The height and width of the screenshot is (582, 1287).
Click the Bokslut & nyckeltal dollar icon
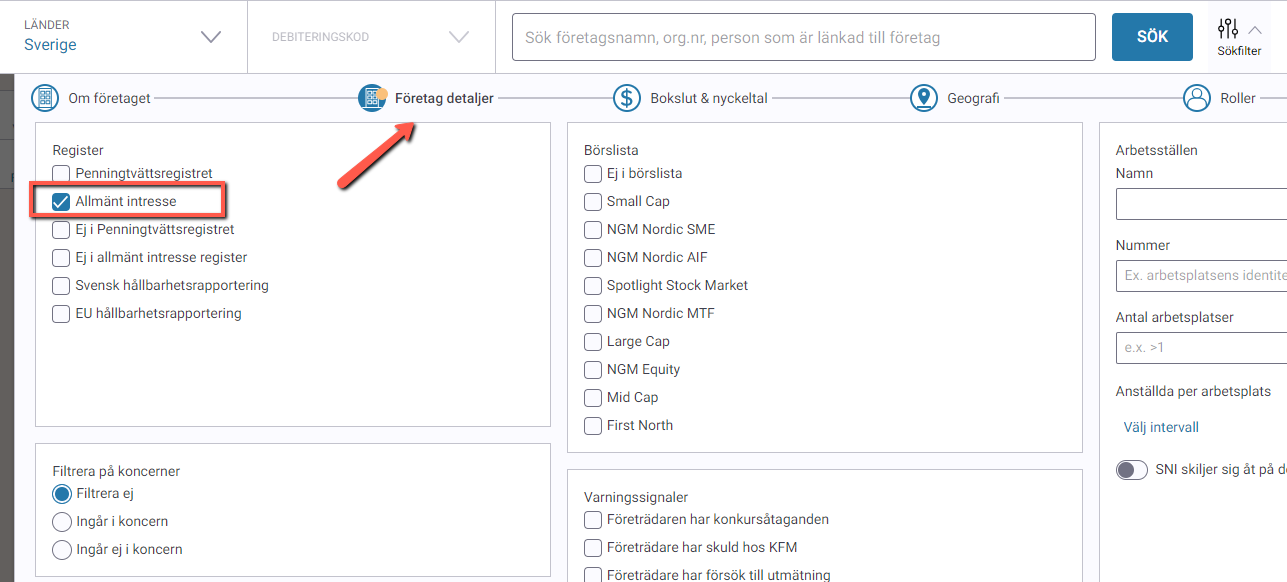point(627,98)
